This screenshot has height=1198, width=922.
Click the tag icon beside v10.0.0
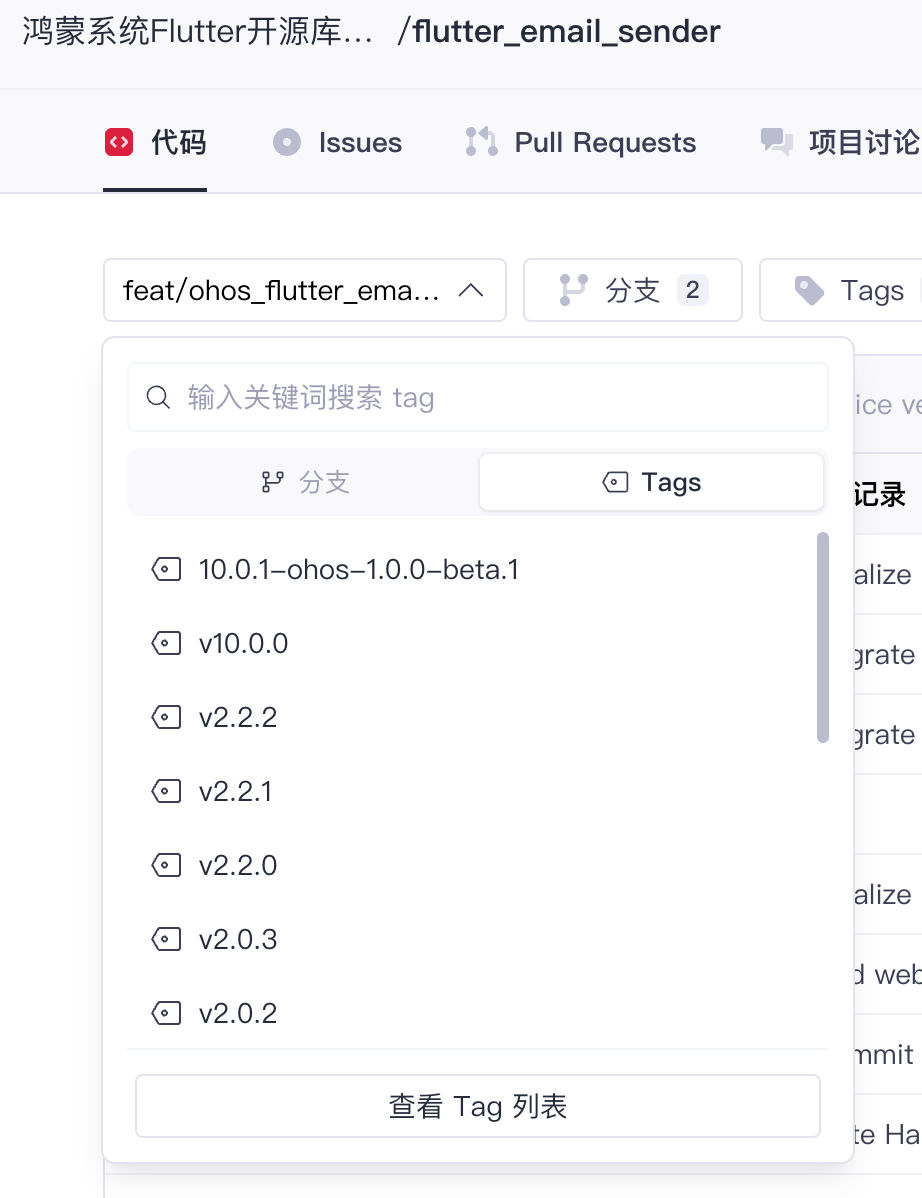click(167, 643)
